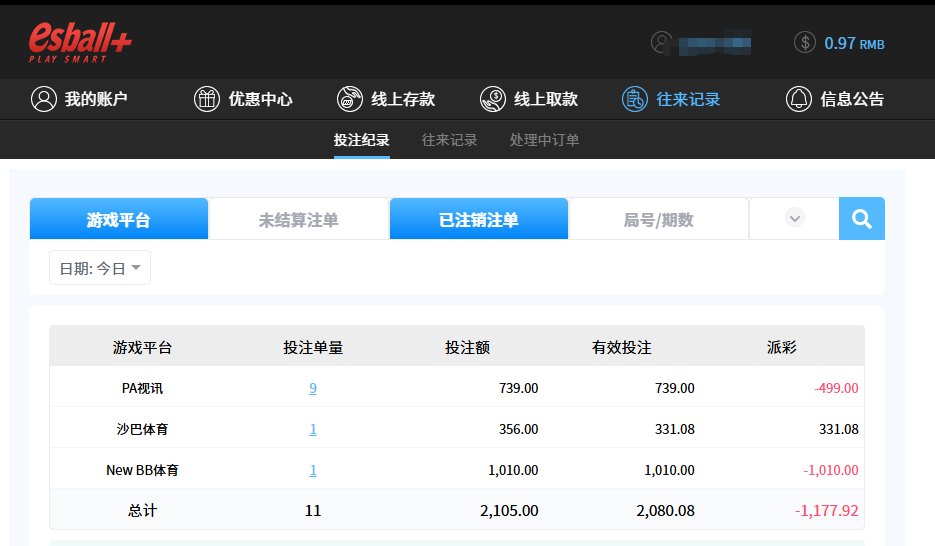This screenshot has width=935, height=546.
Task: Click the 投注单量 column header
Action: coord(313,348)
